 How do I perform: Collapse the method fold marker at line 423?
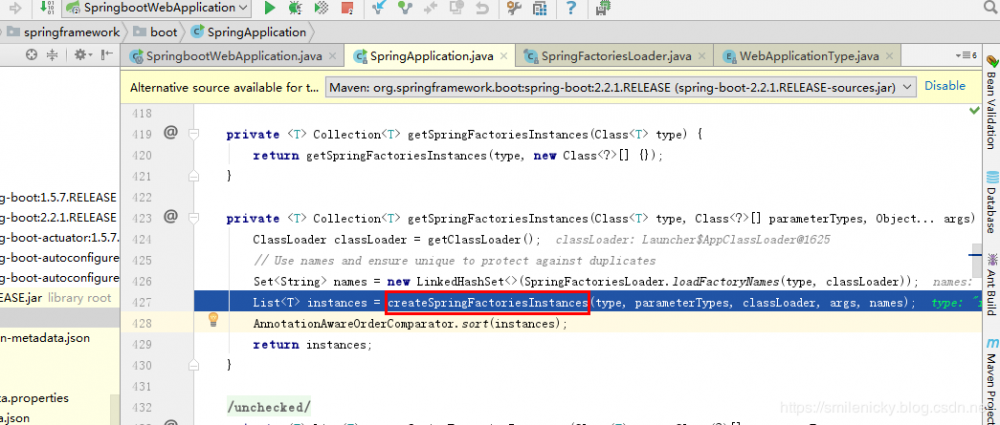tap(194, 218)
